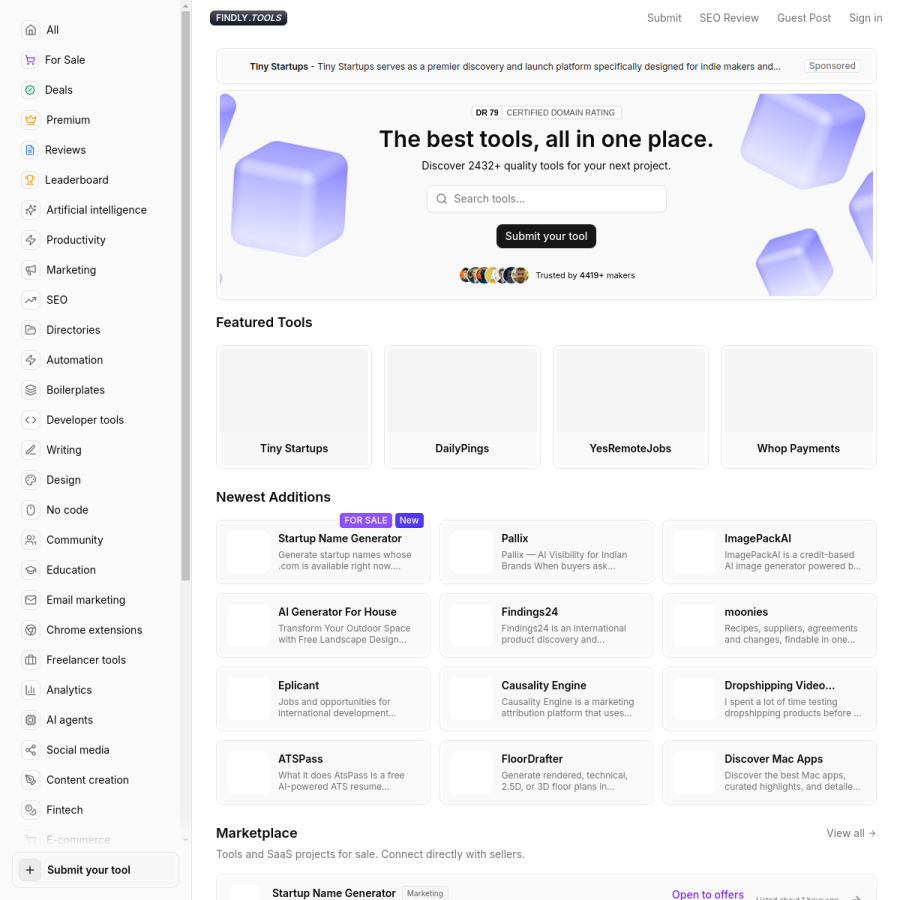This screenshot has height=900, width=900.
Task: Click the Developer tools code icon
Action: [x=31, y=420]
